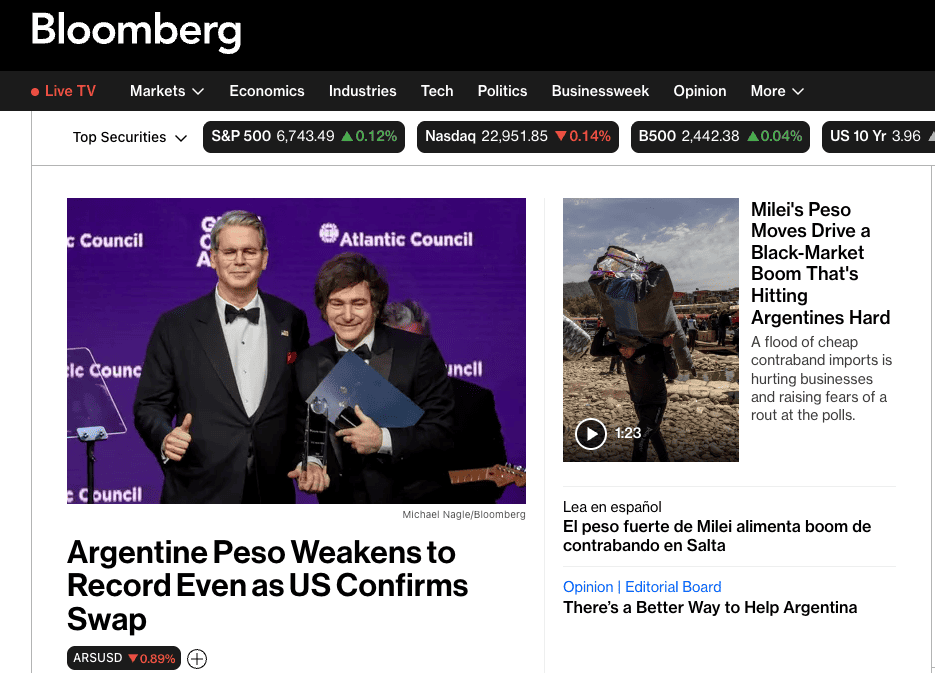Read the Spanish version article link

click(717, 536)
